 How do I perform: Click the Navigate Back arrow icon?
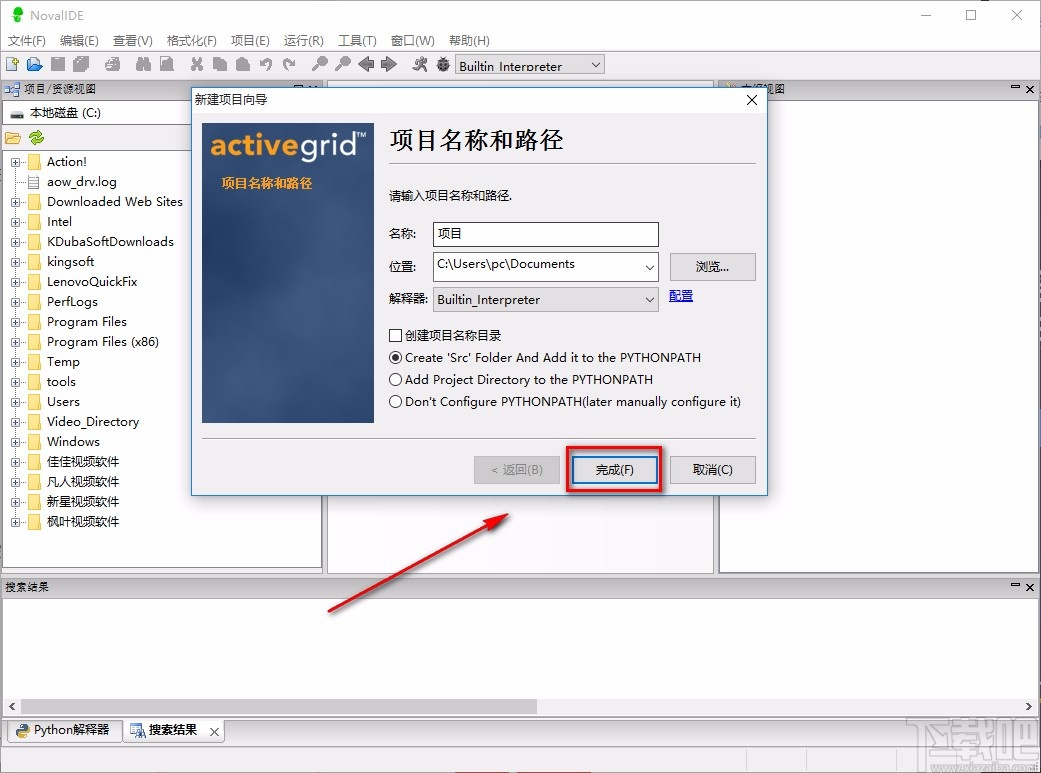tap(366, 64)
